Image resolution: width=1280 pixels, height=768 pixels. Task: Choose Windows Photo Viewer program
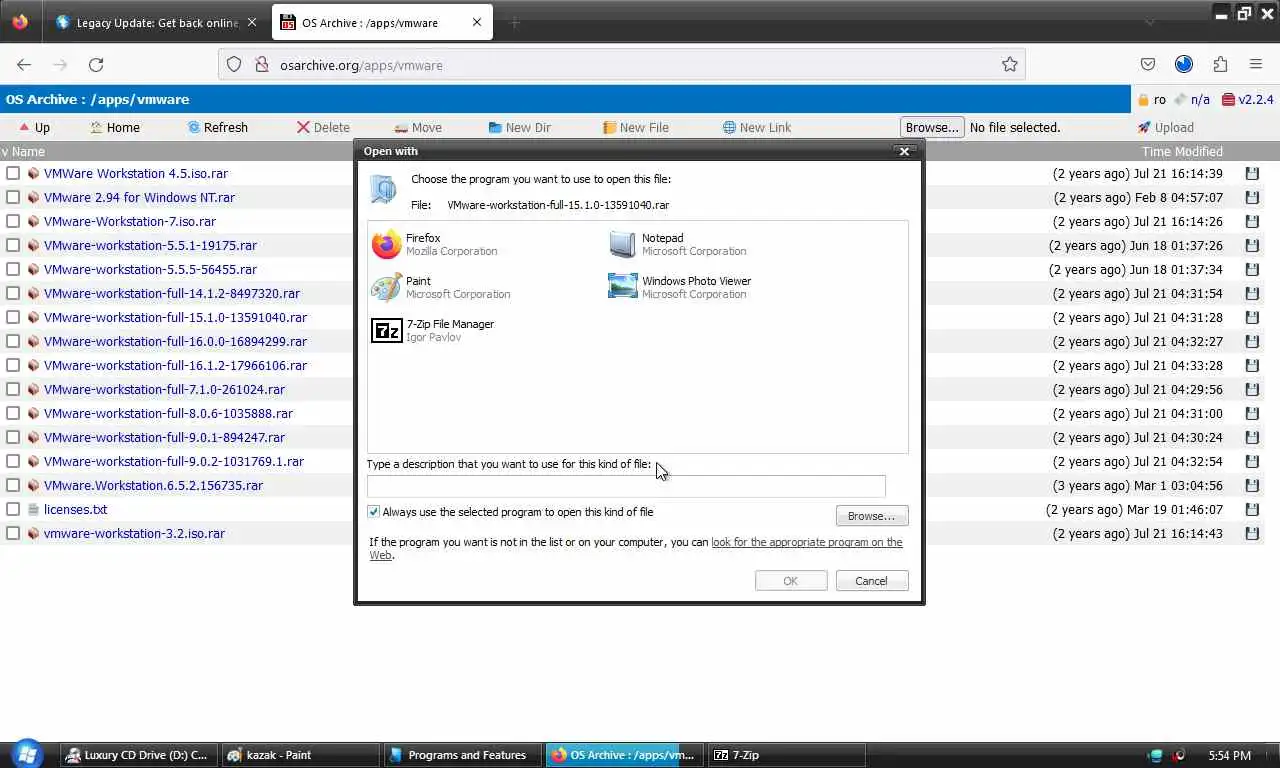tap(680, 287)
